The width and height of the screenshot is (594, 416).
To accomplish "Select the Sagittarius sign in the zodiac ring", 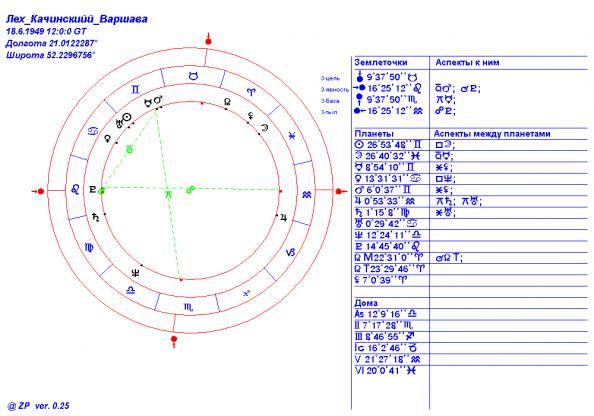I will pyautogui.click(x=247, y=293).
